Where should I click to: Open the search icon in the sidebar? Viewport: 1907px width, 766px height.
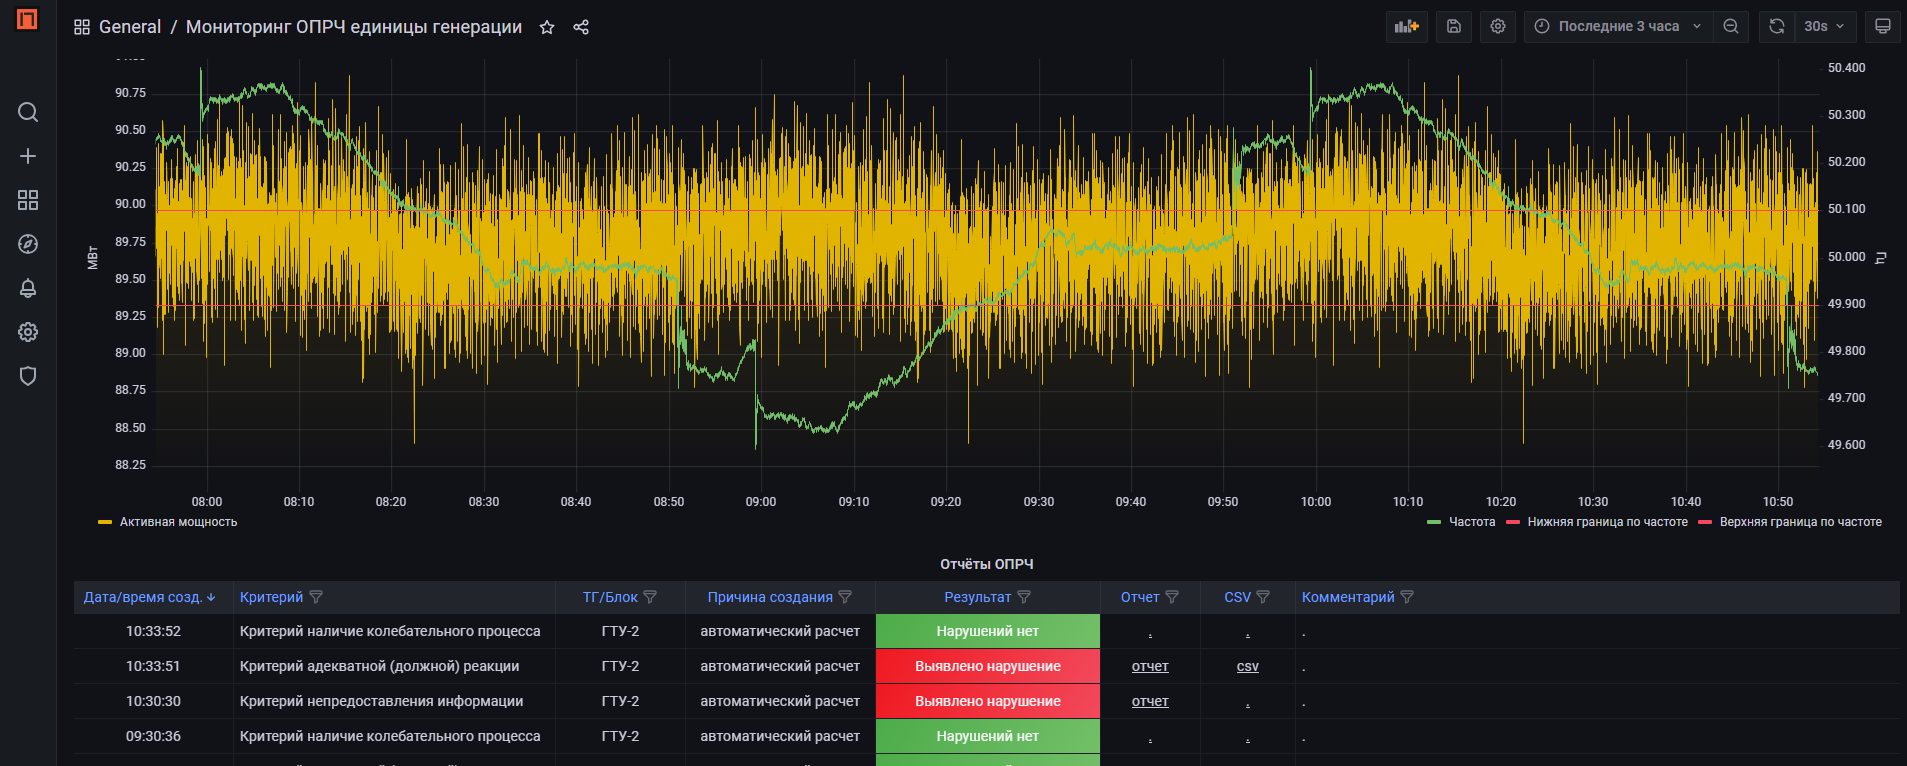pos(28,112)
